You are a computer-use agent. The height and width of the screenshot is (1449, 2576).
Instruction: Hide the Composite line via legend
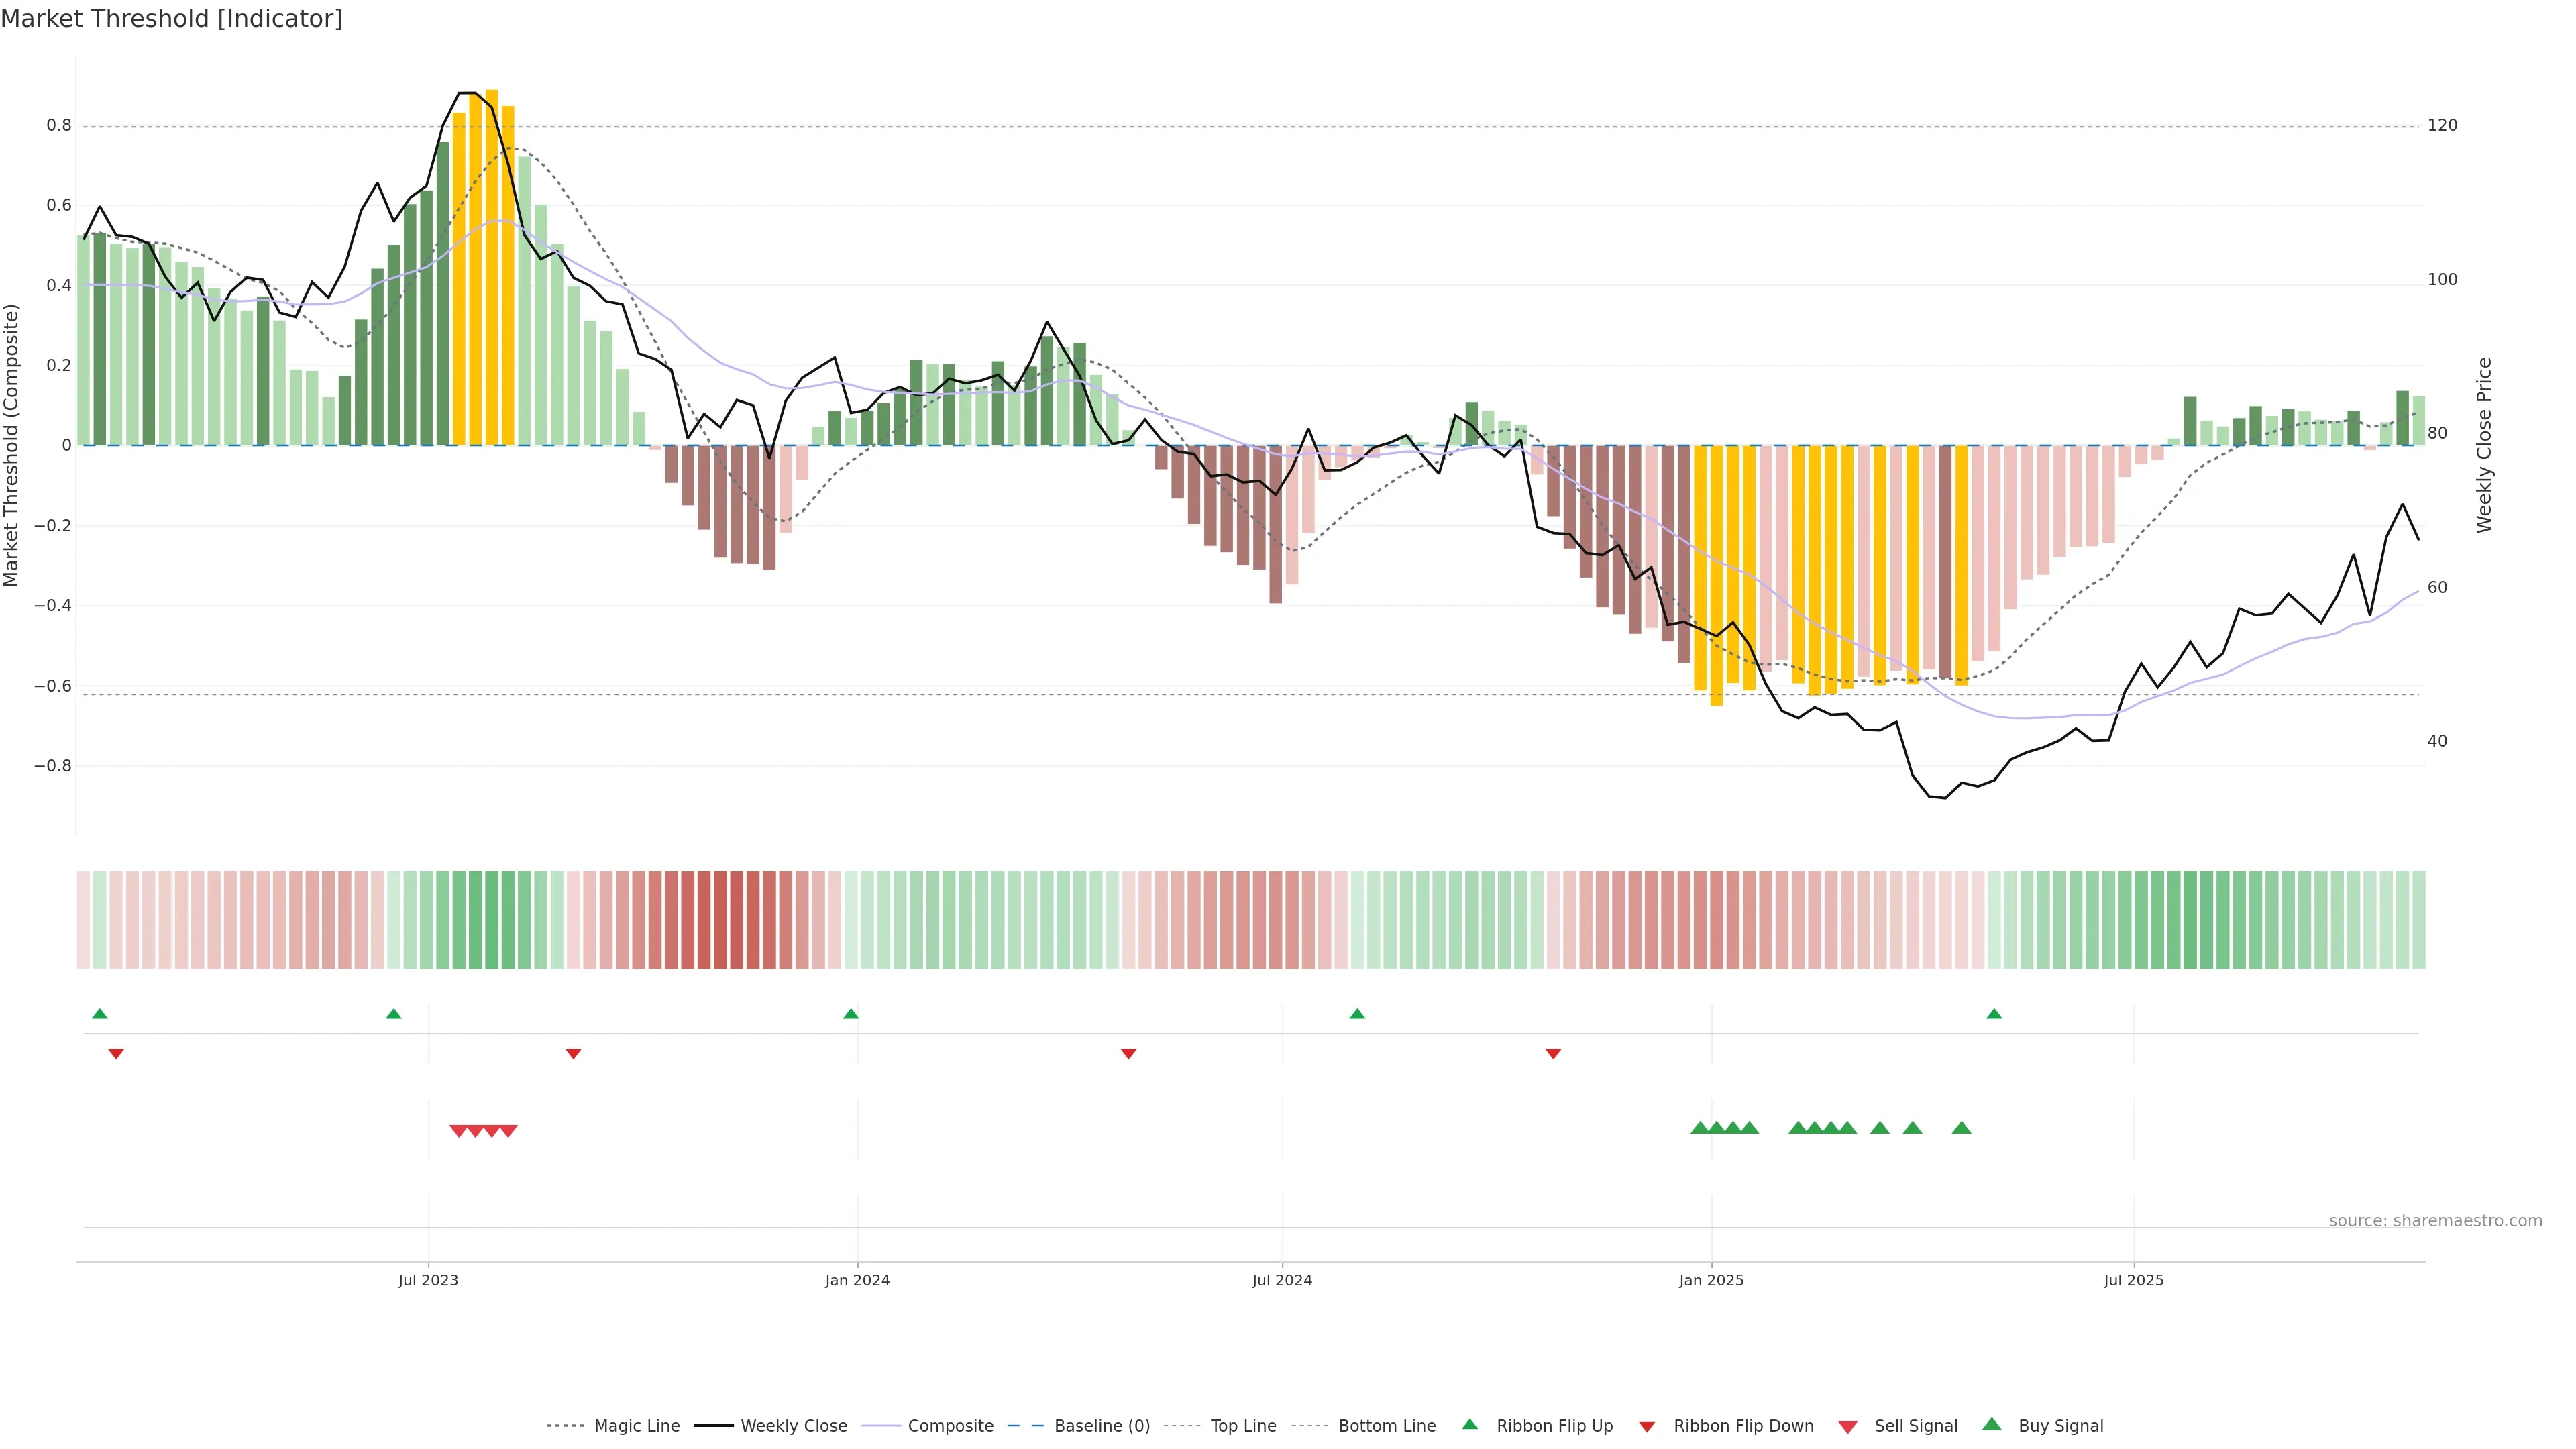950,1426
